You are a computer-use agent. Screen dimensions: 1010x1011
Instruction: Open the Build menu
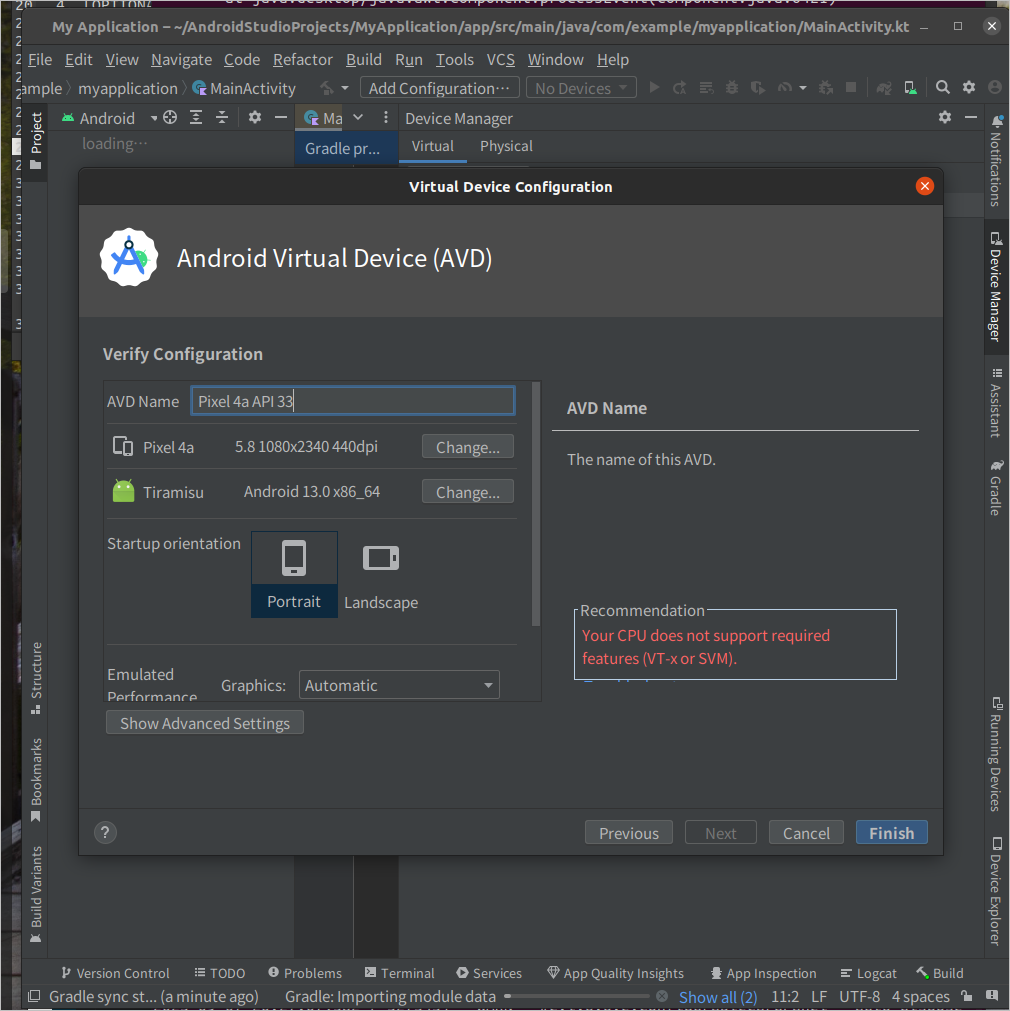click(364, 59)
